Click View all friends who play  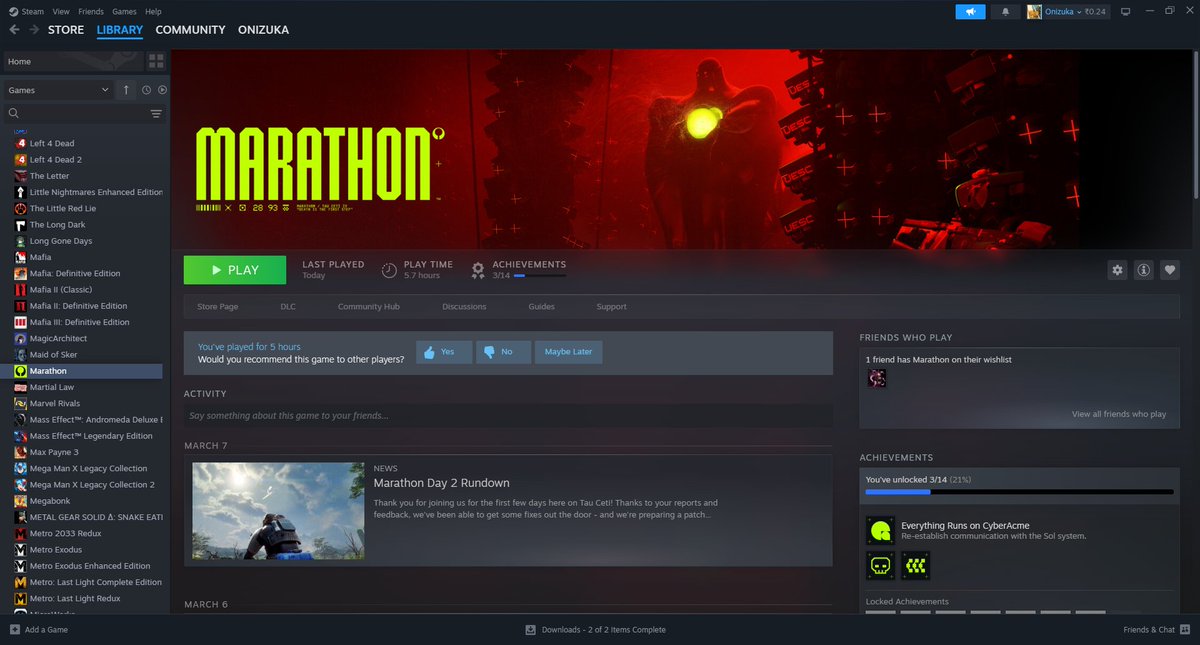[x=1119, y=414]
